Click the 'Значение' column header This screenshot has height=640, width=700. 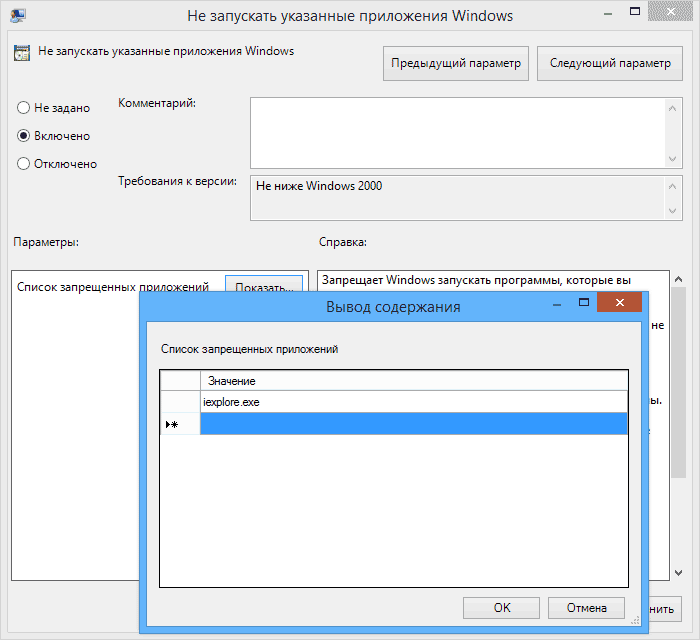click(x=413, y=381)
